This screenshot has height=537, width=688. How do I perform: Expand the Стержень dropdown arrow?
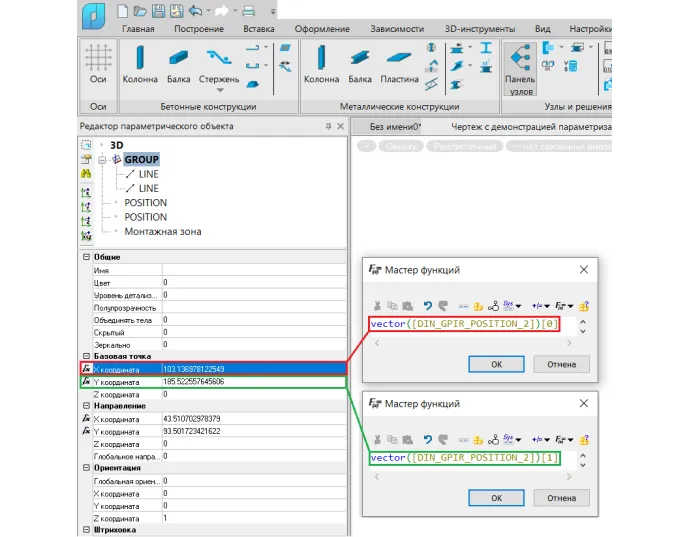[x=220, y=90]
